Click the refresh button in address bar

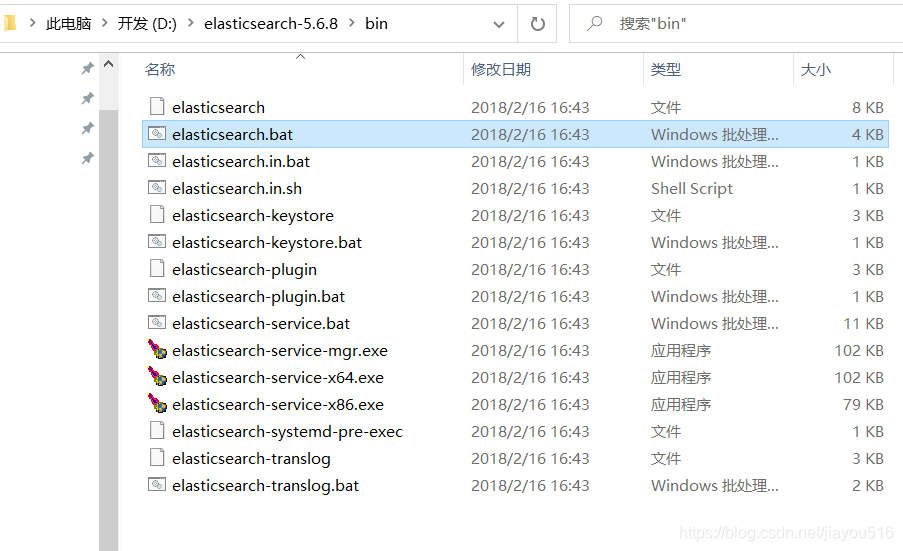tap(537, 24)
